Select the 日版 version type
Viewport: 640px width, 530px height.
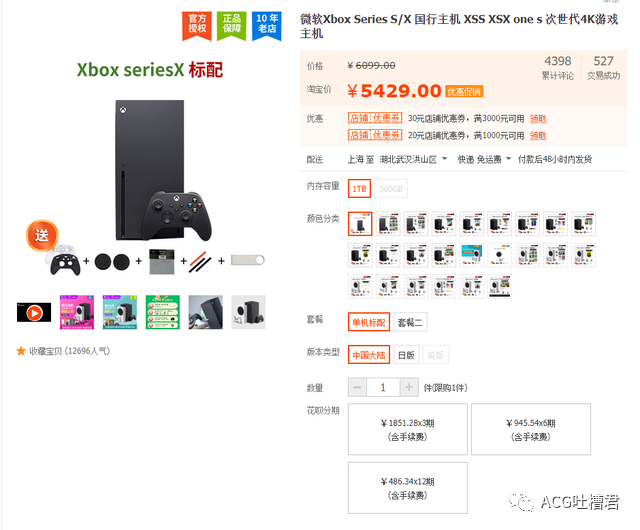[406, 354]
